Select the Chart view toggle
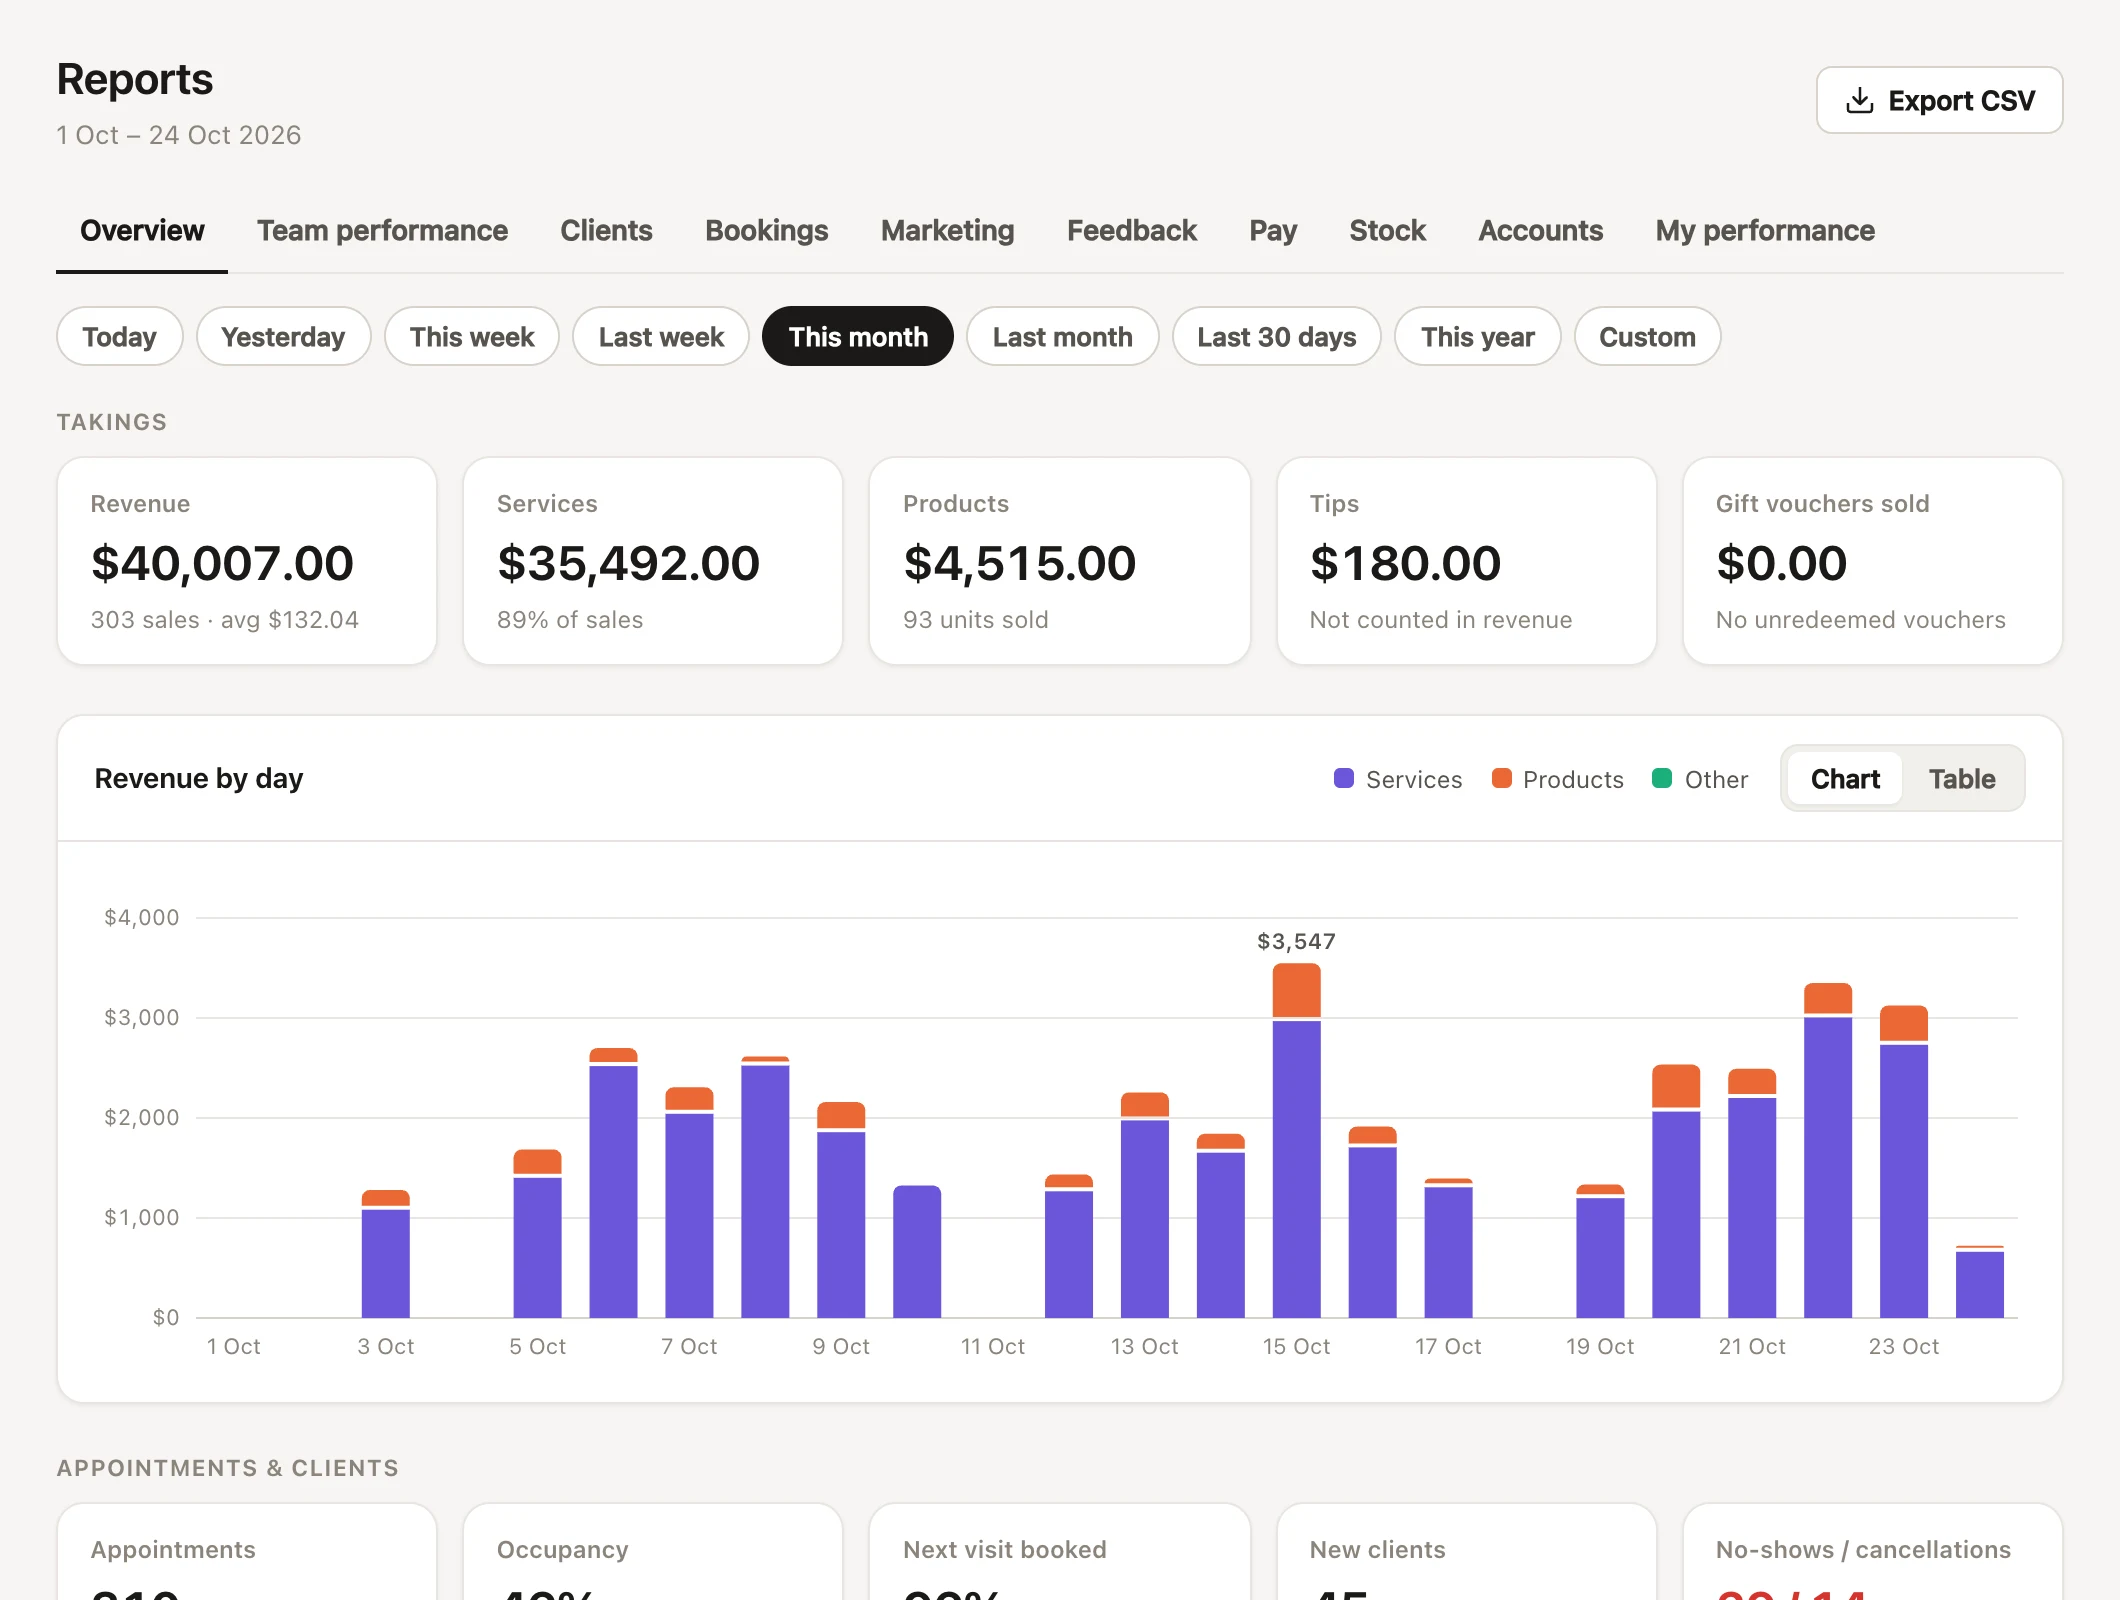This screenshot has width=2120, height=1600. [x=1845, y=779]
